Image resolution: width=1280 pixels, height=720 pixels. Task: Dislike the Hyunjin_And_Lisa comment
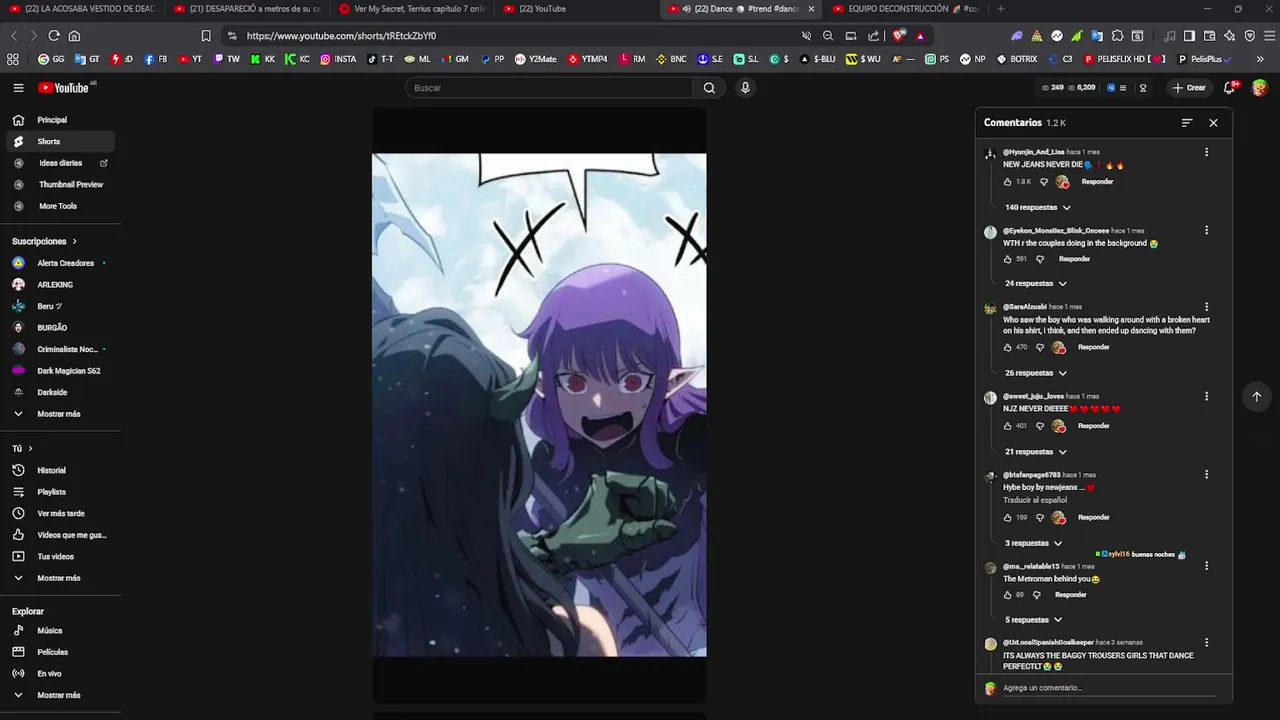(x=1044, y=182)
